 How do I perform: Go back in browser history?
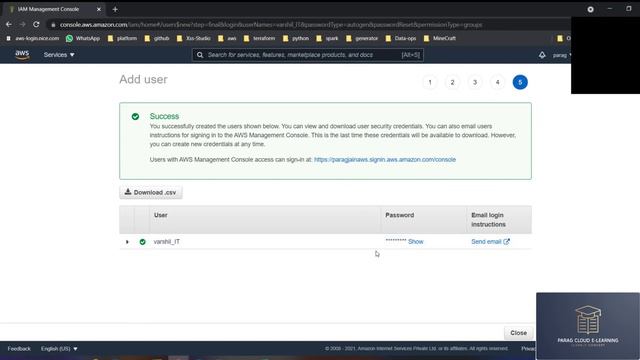(9, 24)
